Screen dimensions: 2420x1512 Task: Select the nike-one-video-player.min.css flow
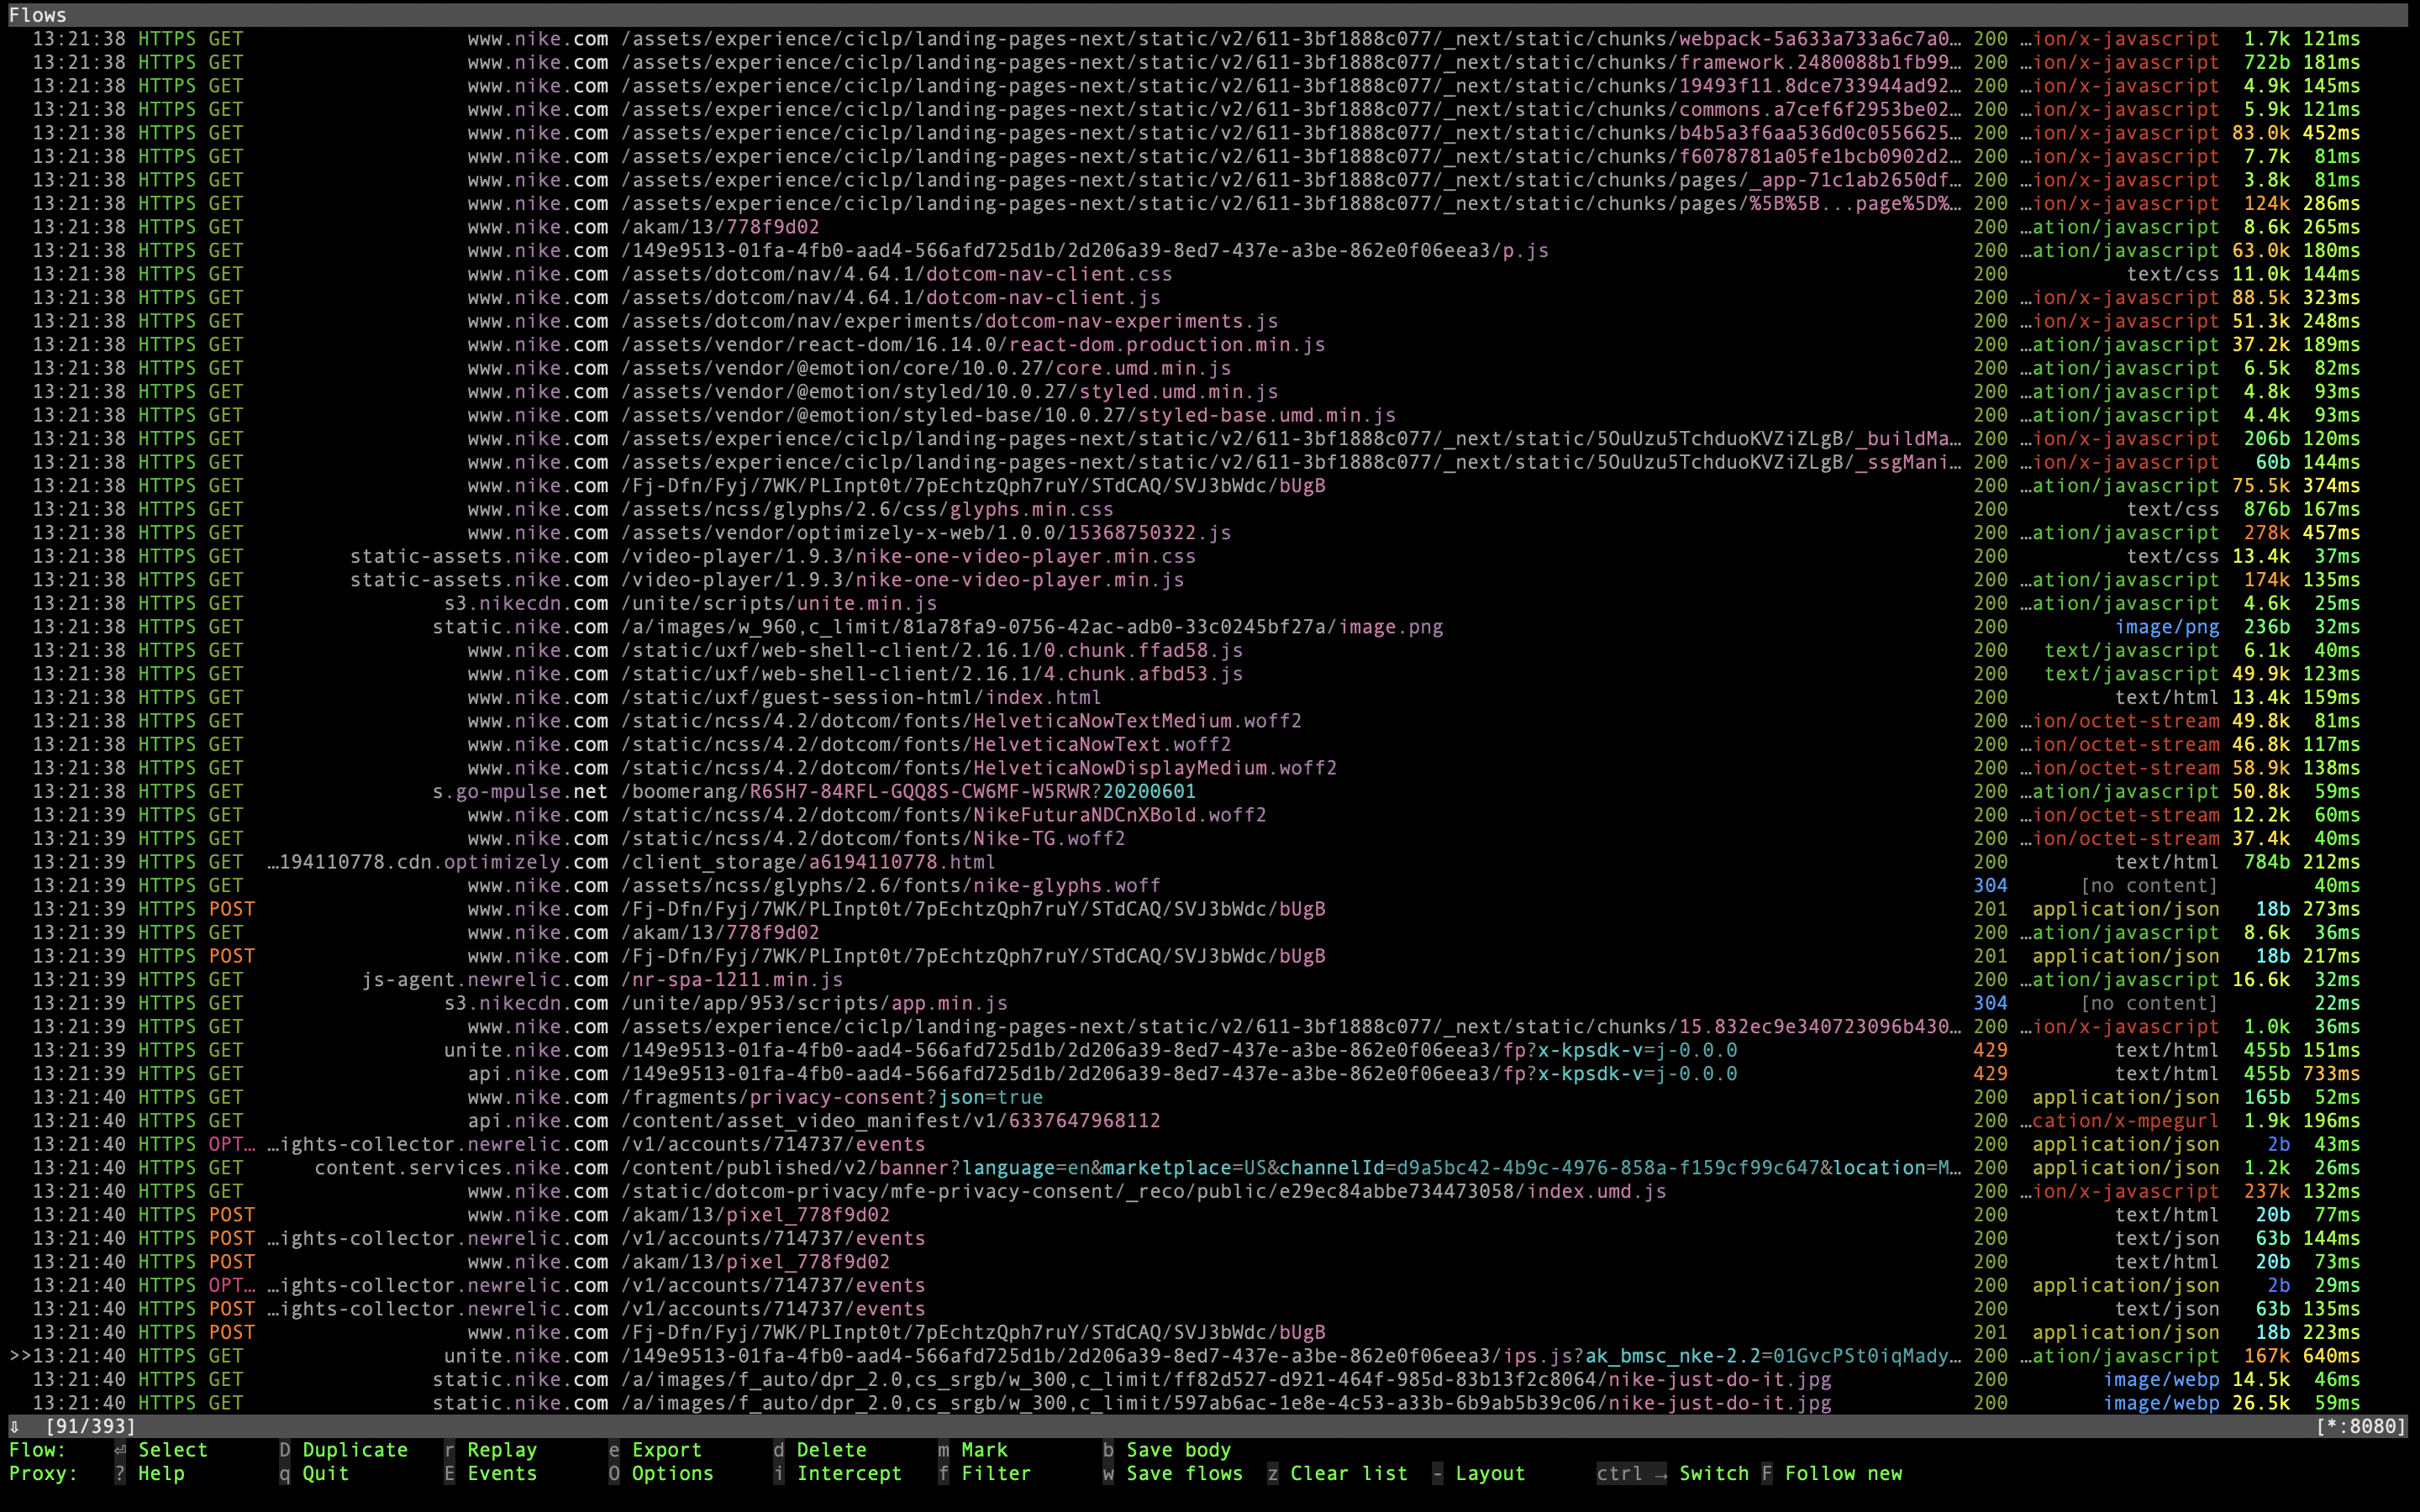[1210, 556]
